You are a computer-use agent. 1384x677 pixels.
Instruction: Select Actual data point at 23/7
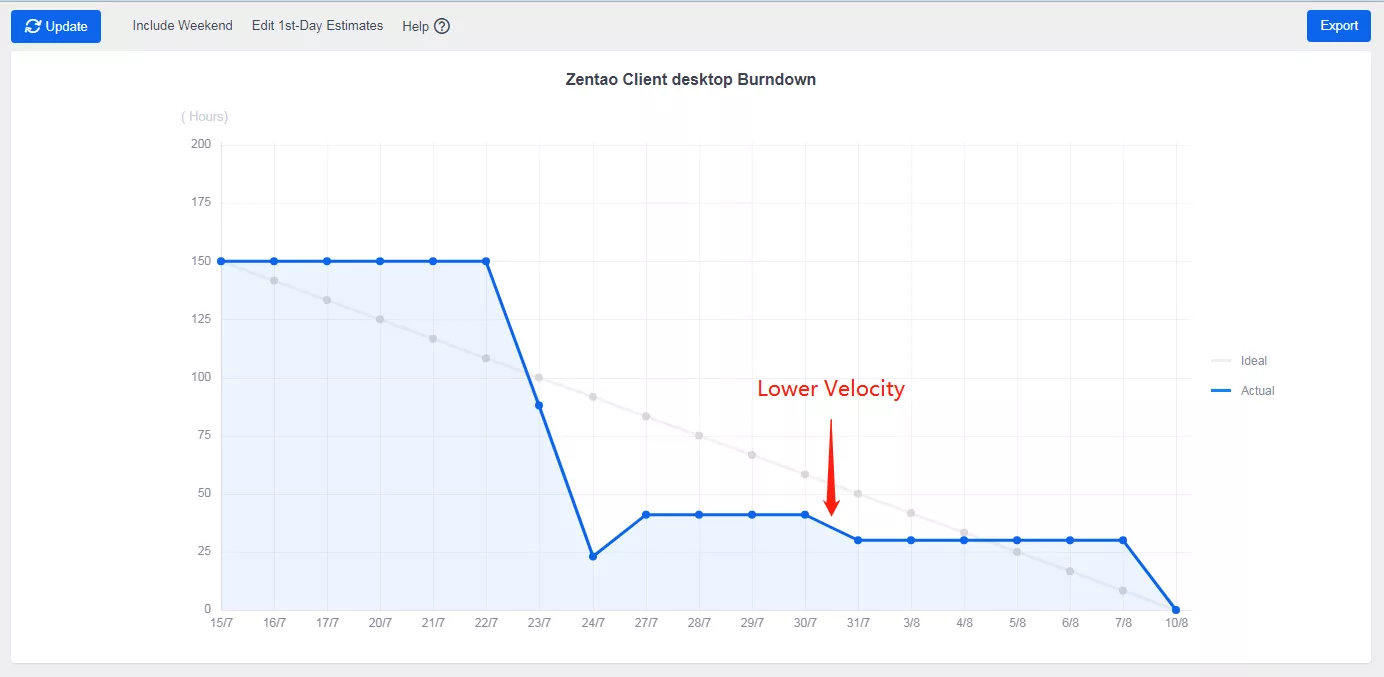point(539,405)
